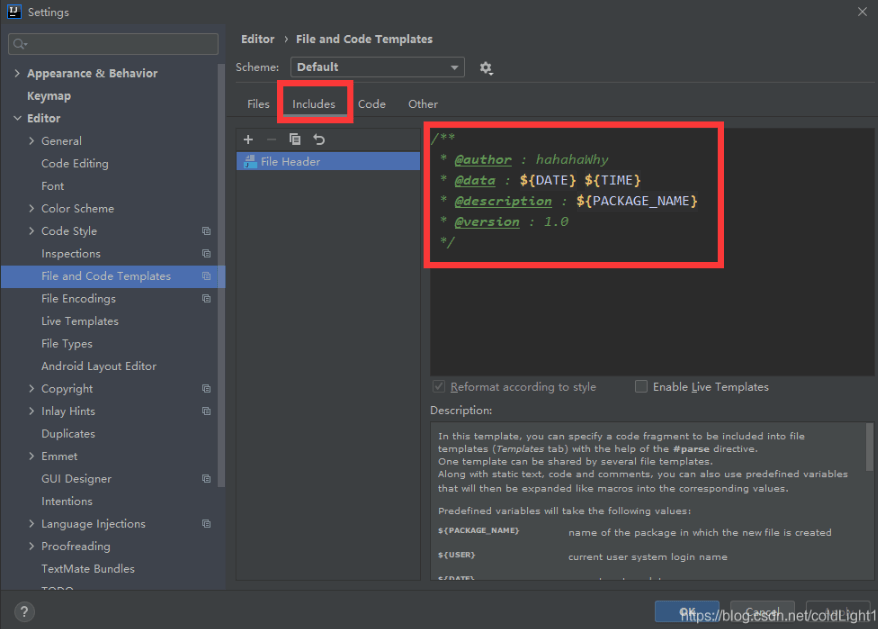Switch to the Includes tab

click(314, 104)
